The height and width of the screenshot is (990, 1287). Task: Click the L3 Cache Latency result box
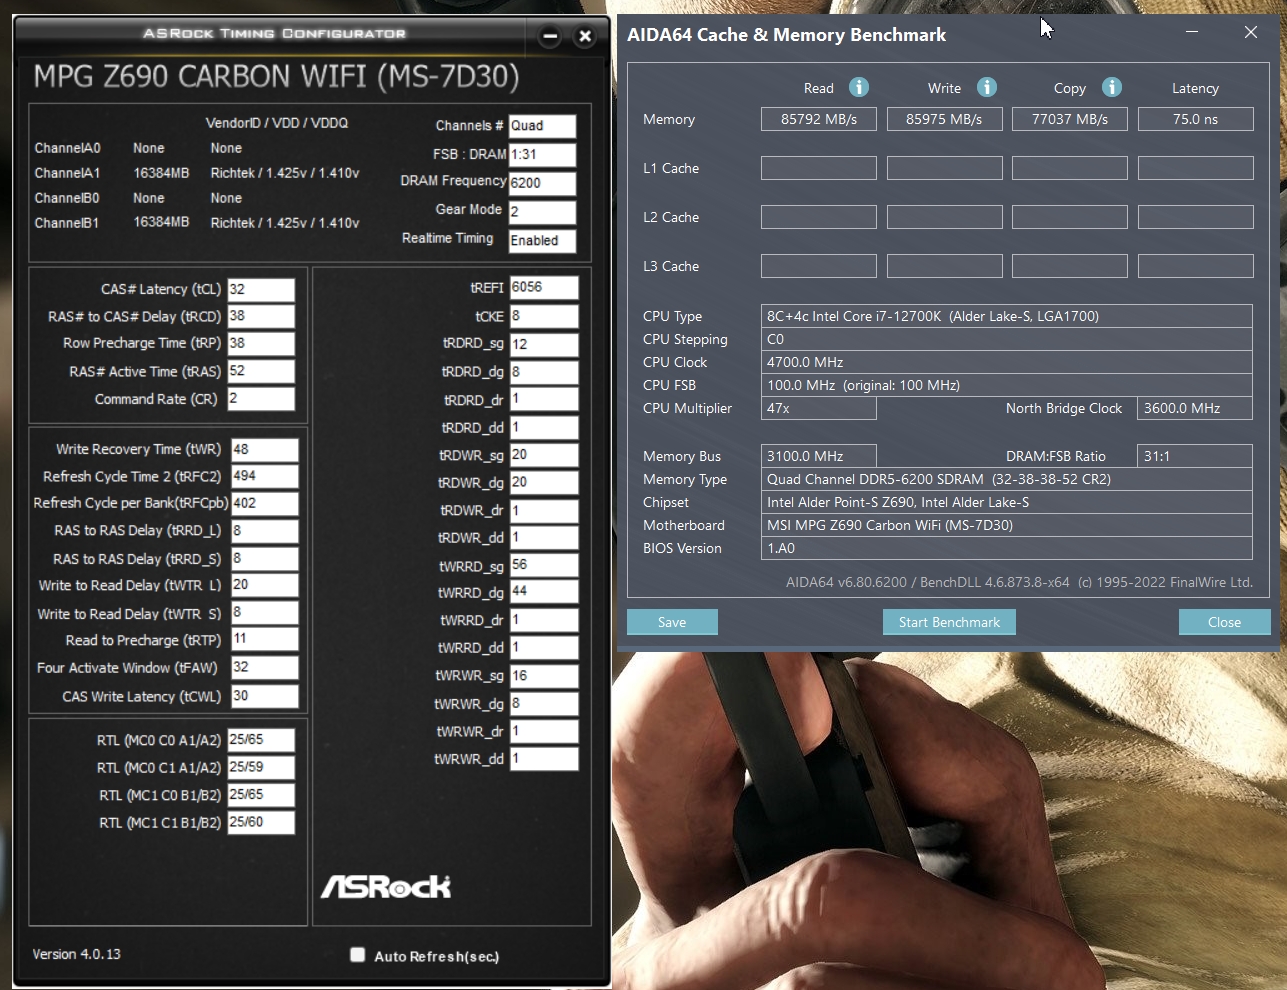[1196, 266]
